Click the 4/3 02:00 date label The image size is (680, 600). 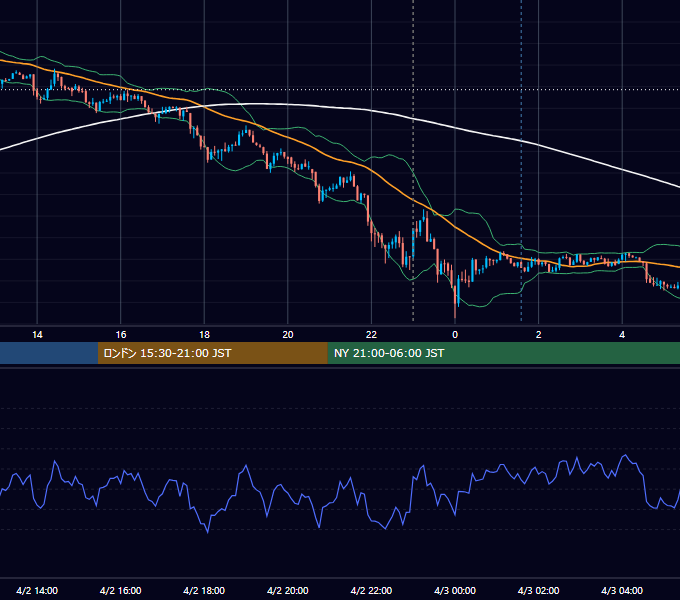pos(539,590)
